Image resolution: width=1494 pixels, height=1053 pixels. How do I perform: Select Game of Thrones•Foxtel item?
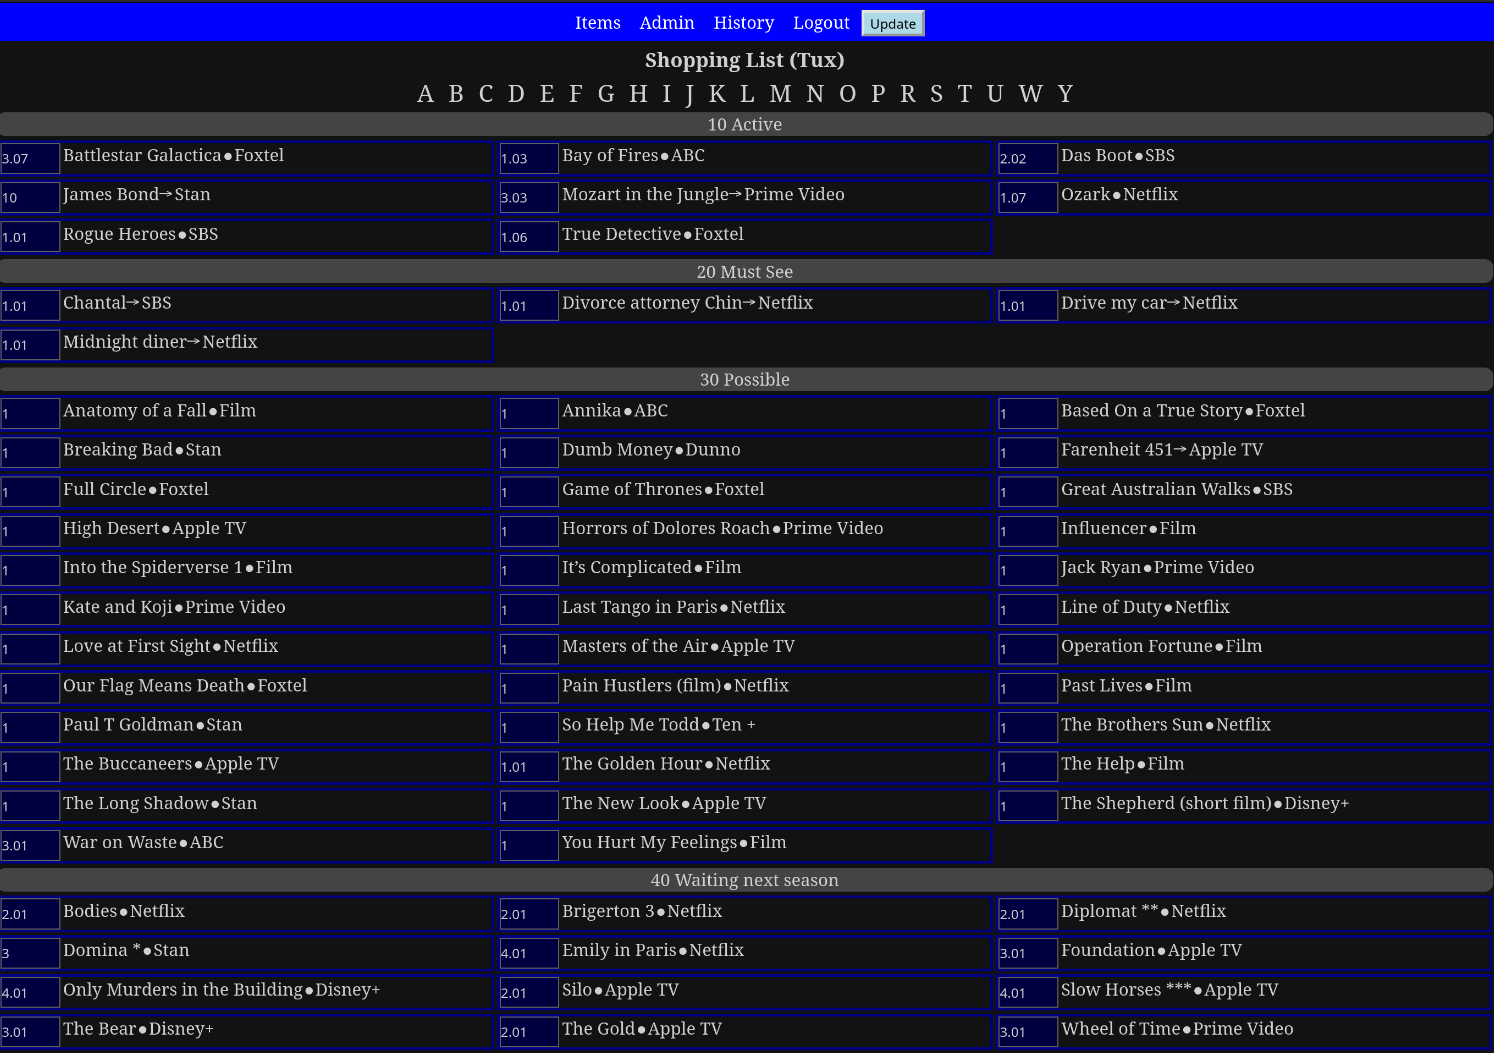point(663,489)
